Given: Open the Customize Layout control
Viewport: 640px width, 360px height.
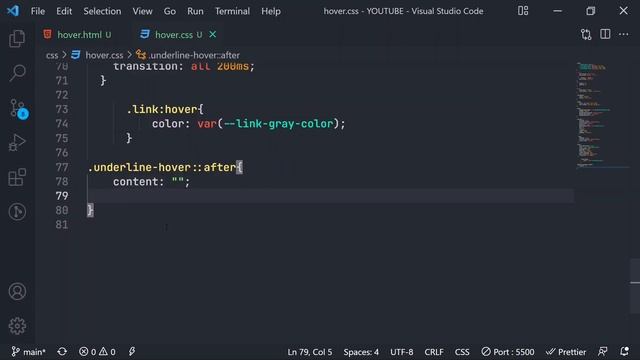Looking at the screenshot, I should coord(523,11).
